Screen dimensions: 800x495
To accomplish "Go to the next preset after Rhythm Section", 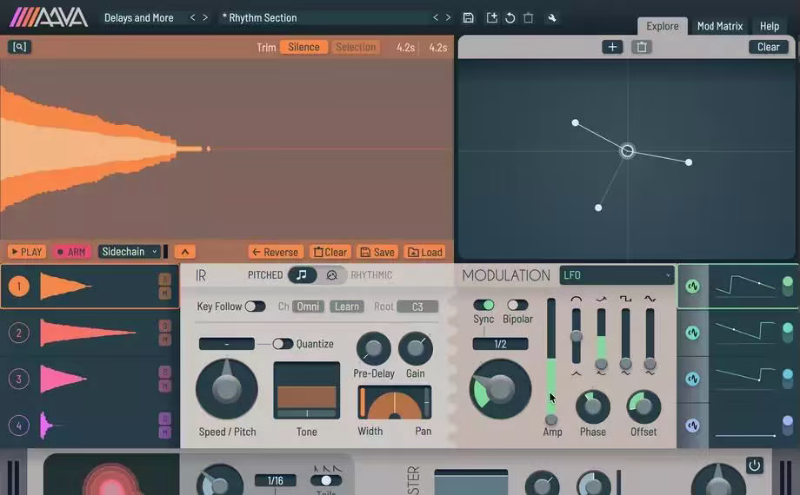I will click(x=448, y=17).
